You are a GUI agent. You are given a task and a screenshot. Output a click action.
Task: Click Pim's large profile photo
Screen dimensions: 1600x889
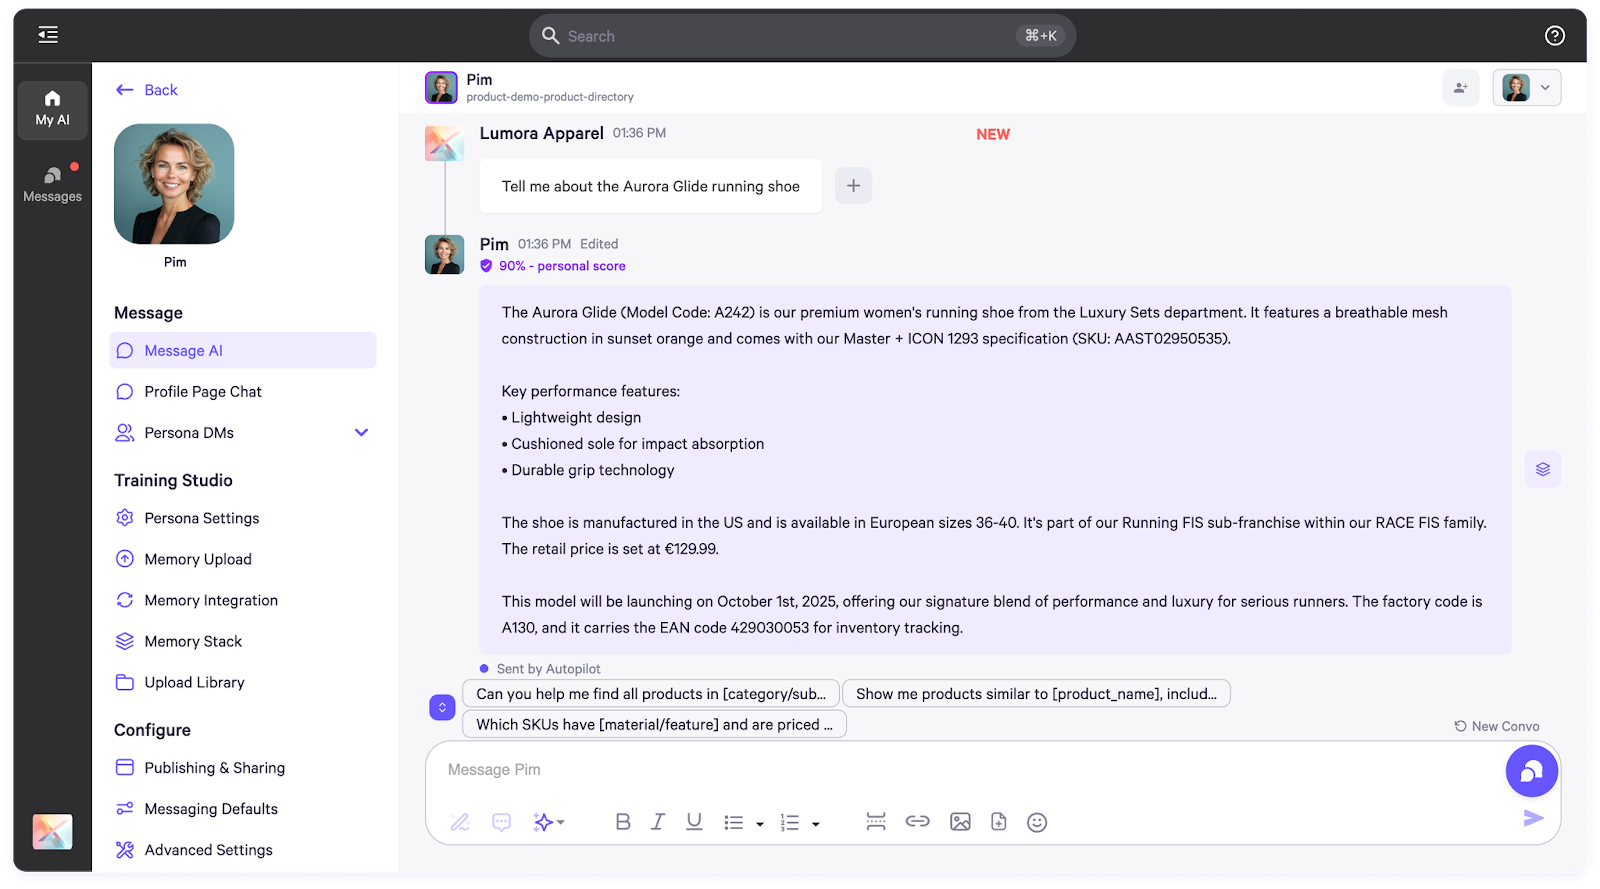coord(174,184)
